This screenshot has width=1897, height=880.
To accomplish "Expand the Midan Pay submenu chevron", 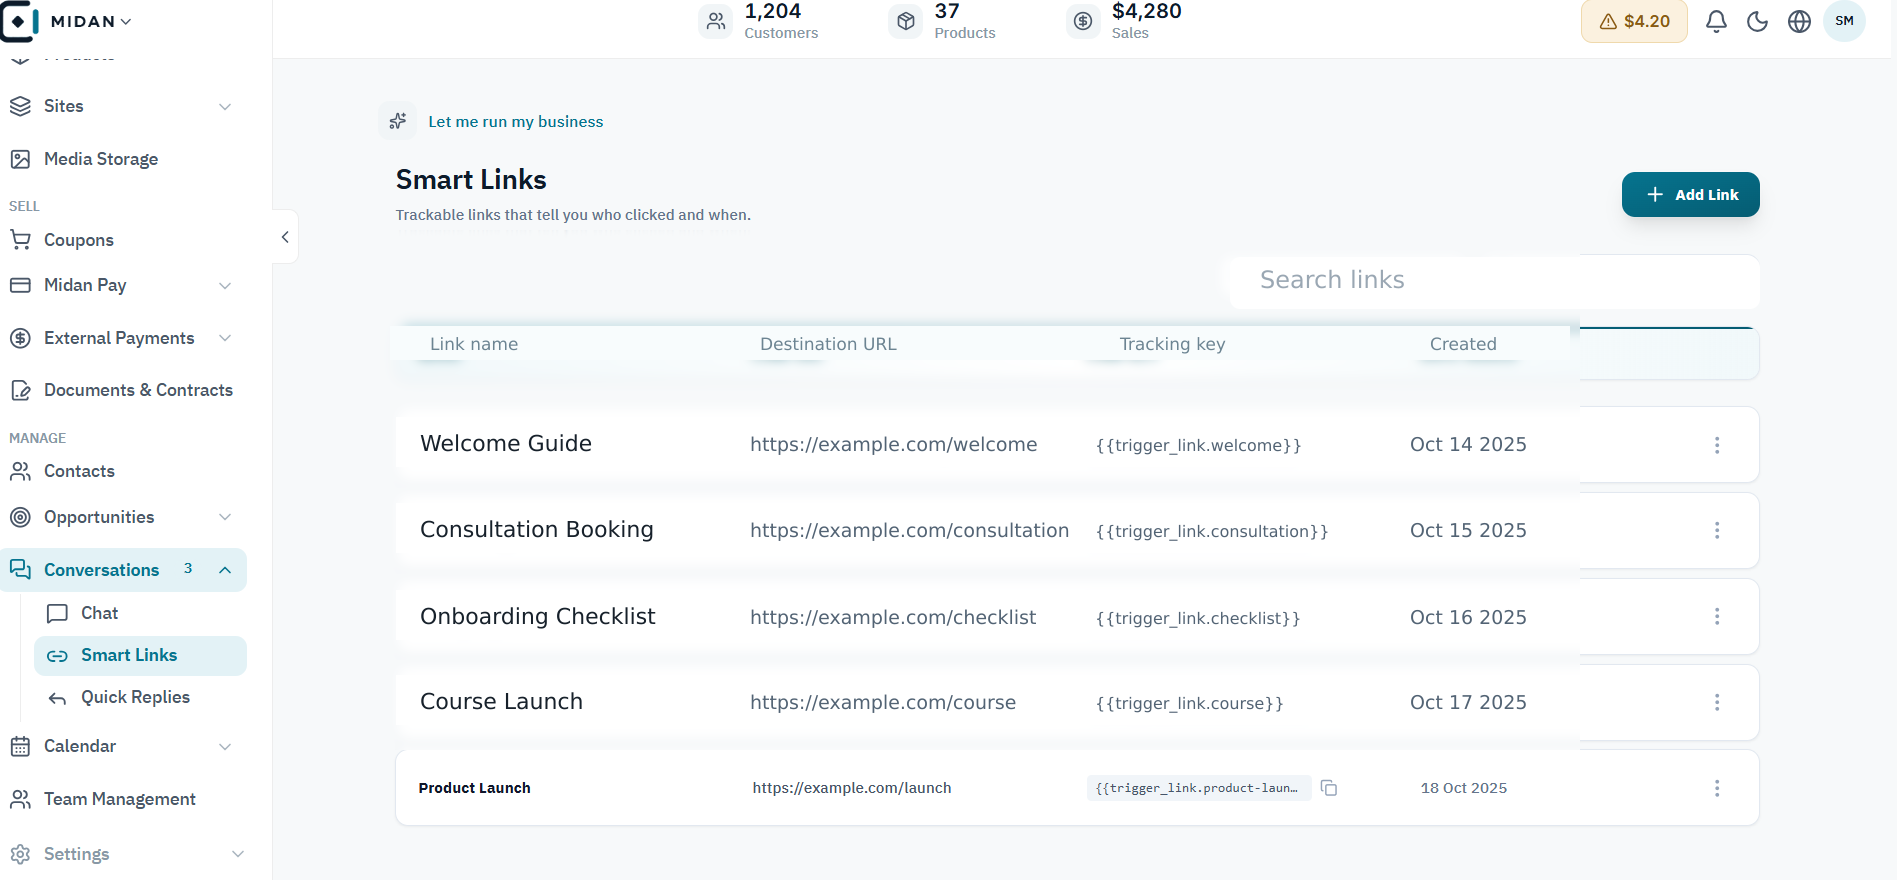I will coord(225,286).
